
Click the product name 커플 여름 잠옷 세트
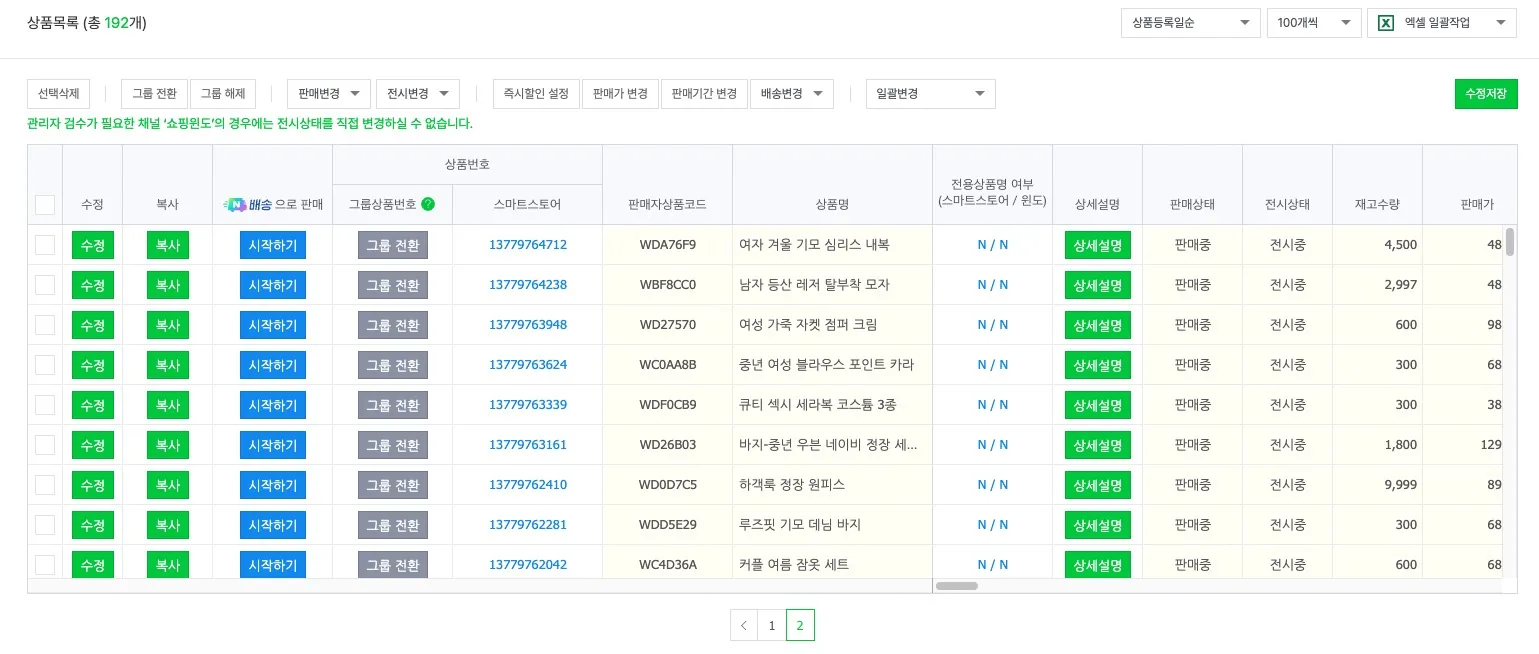[794, 565]
